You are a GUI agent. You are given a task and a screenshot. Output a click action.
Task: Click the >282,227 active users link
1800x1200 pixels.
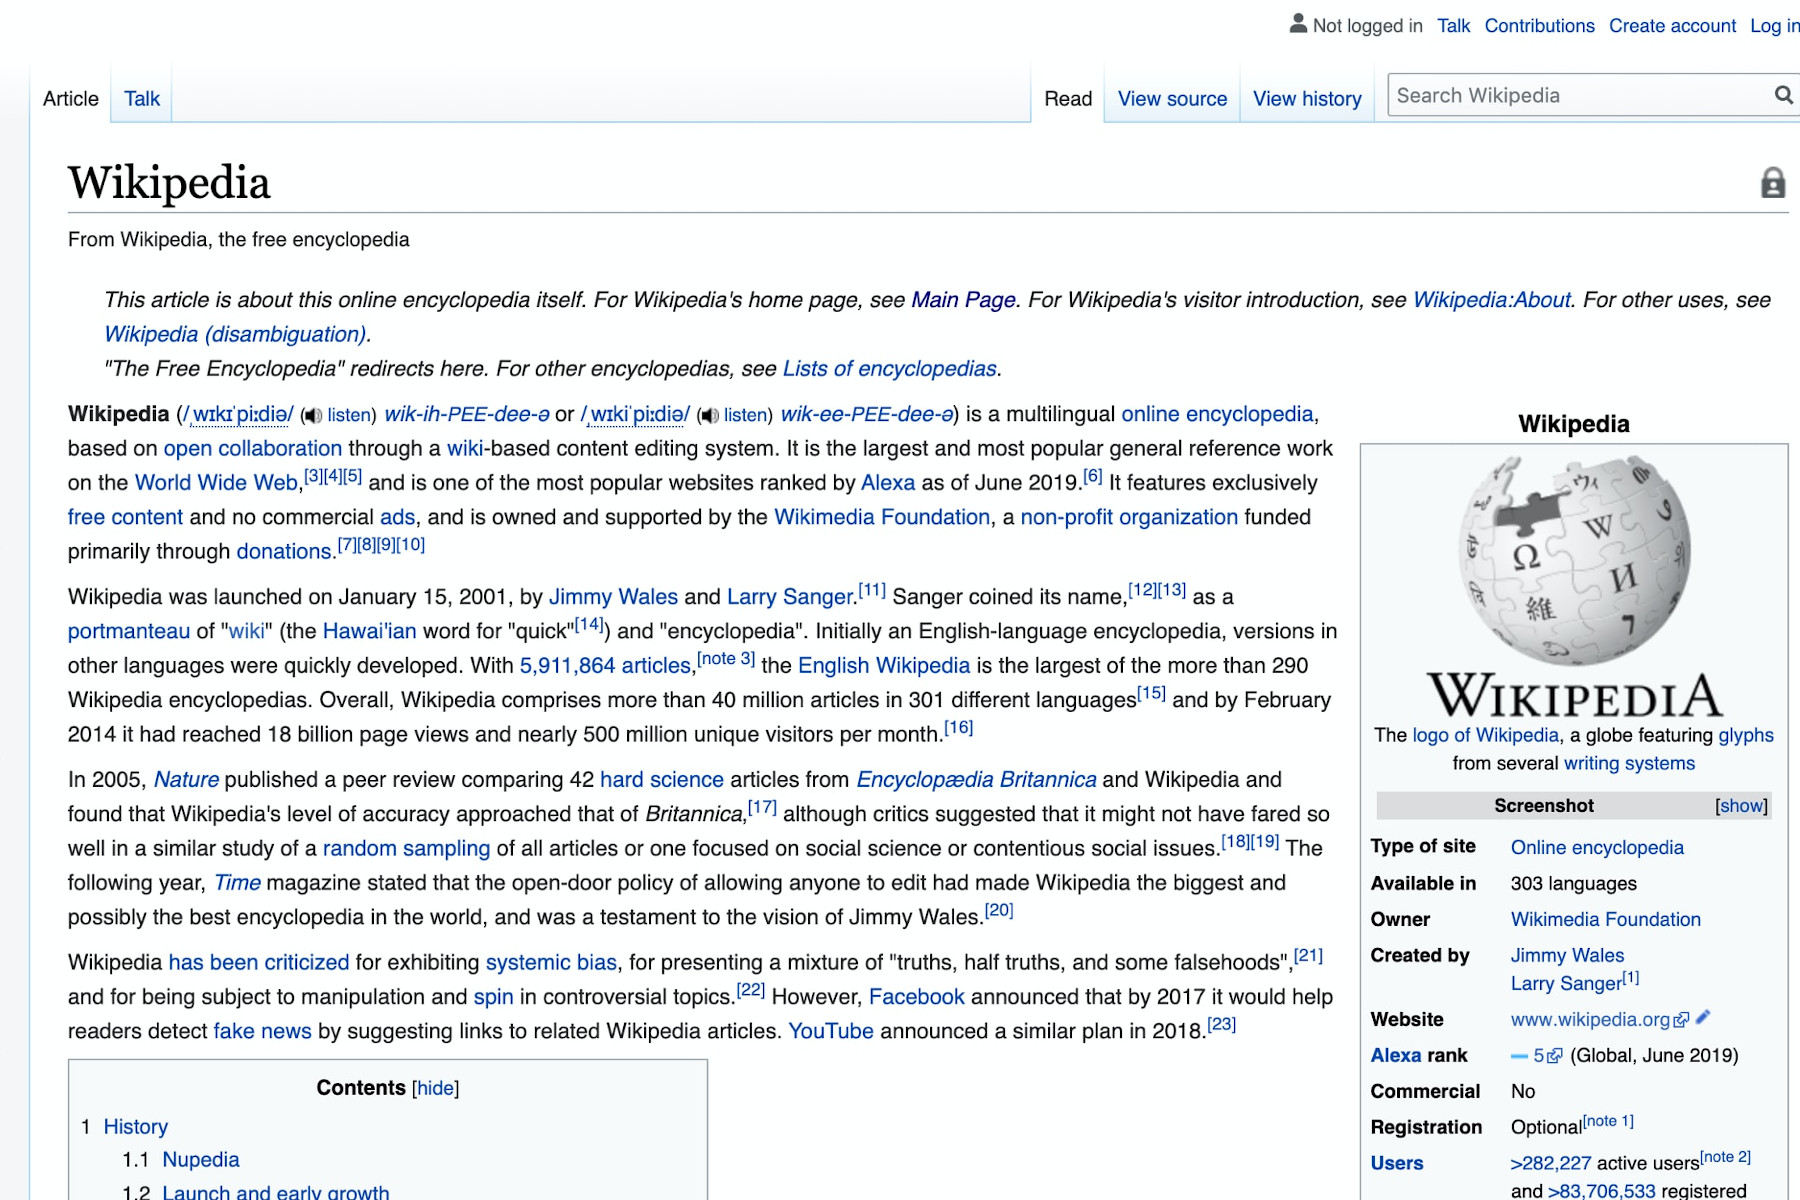pyautogui.click(x=1551, y=1164)
